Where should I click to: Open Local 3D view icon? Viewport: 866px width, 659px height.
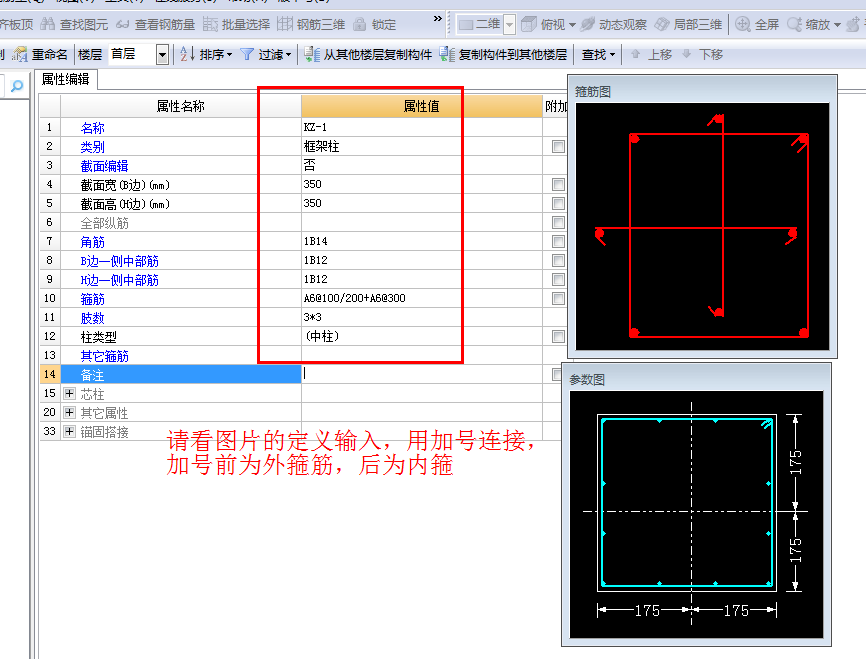[x=662, y=24]
